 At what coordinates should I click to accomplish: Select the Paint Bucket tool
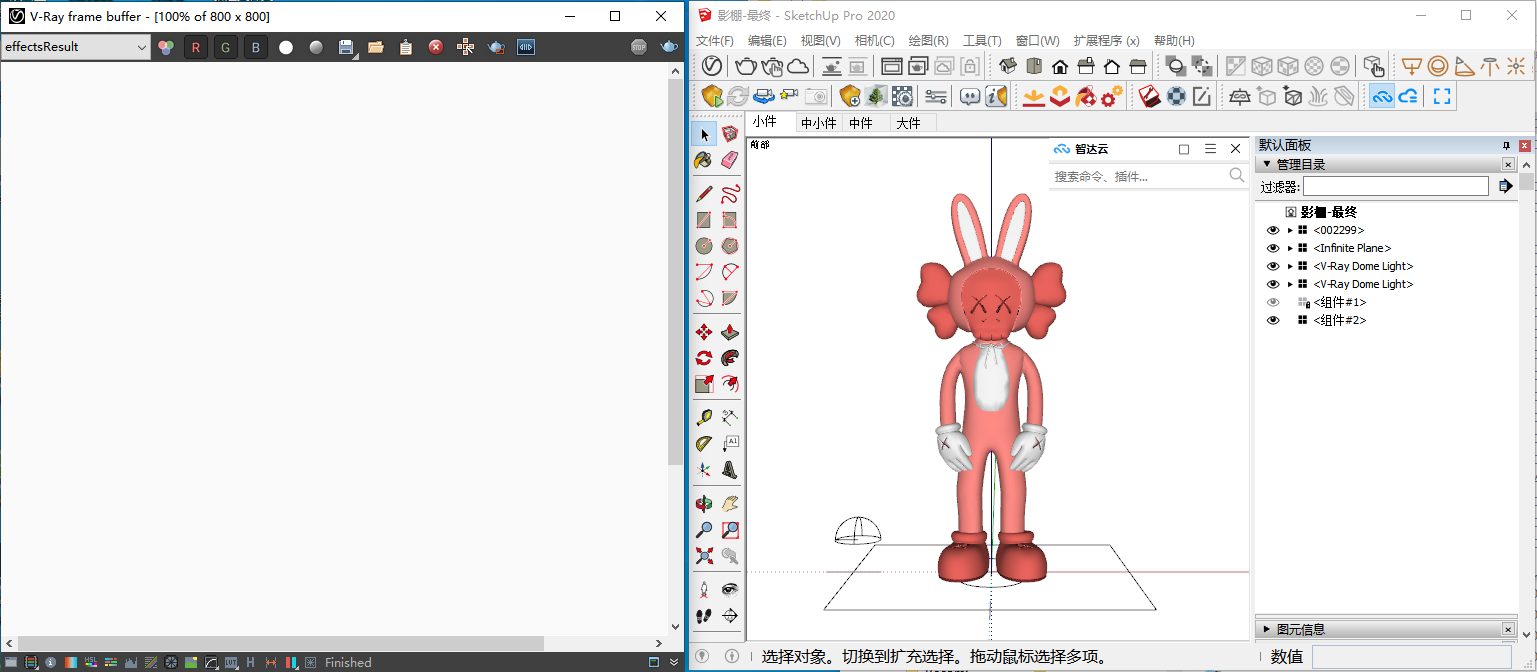(704, 160)
